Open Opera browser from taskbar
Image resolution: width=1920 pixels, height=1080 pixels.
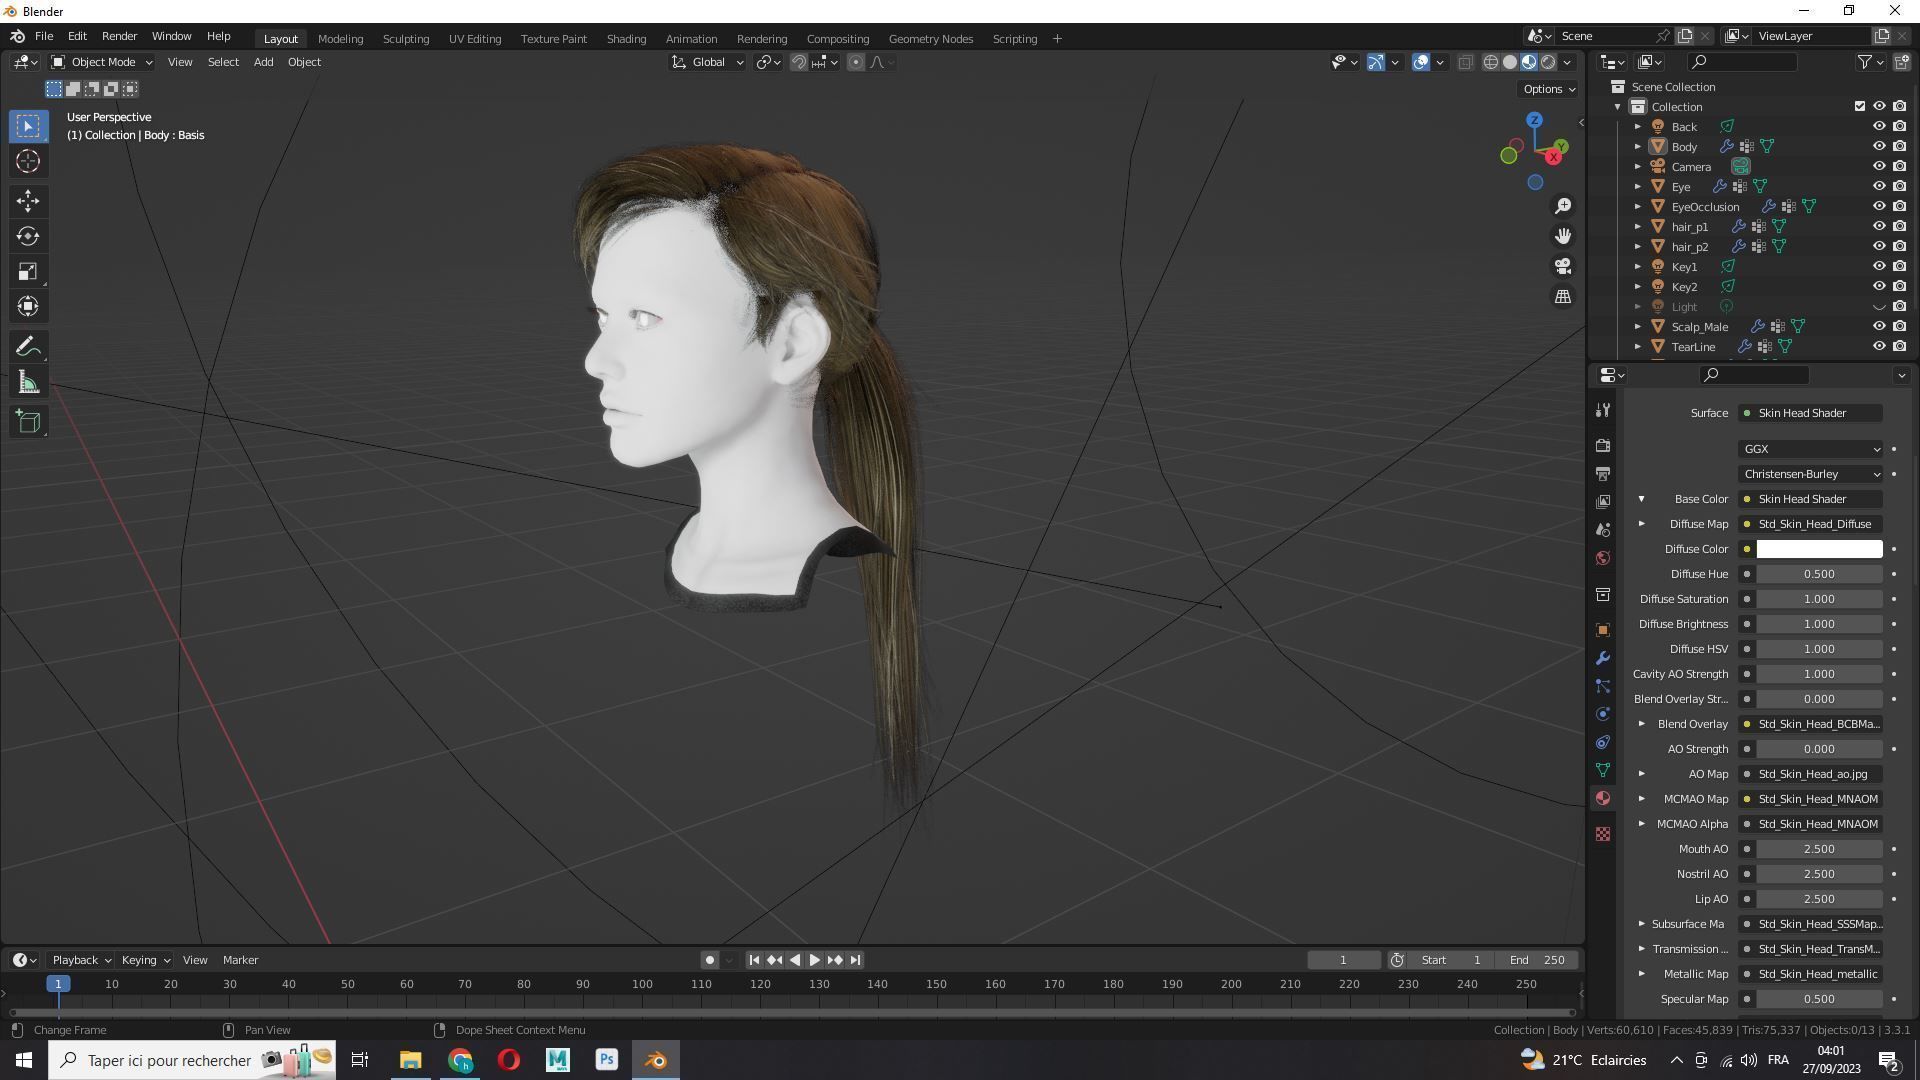point(509,1060)
